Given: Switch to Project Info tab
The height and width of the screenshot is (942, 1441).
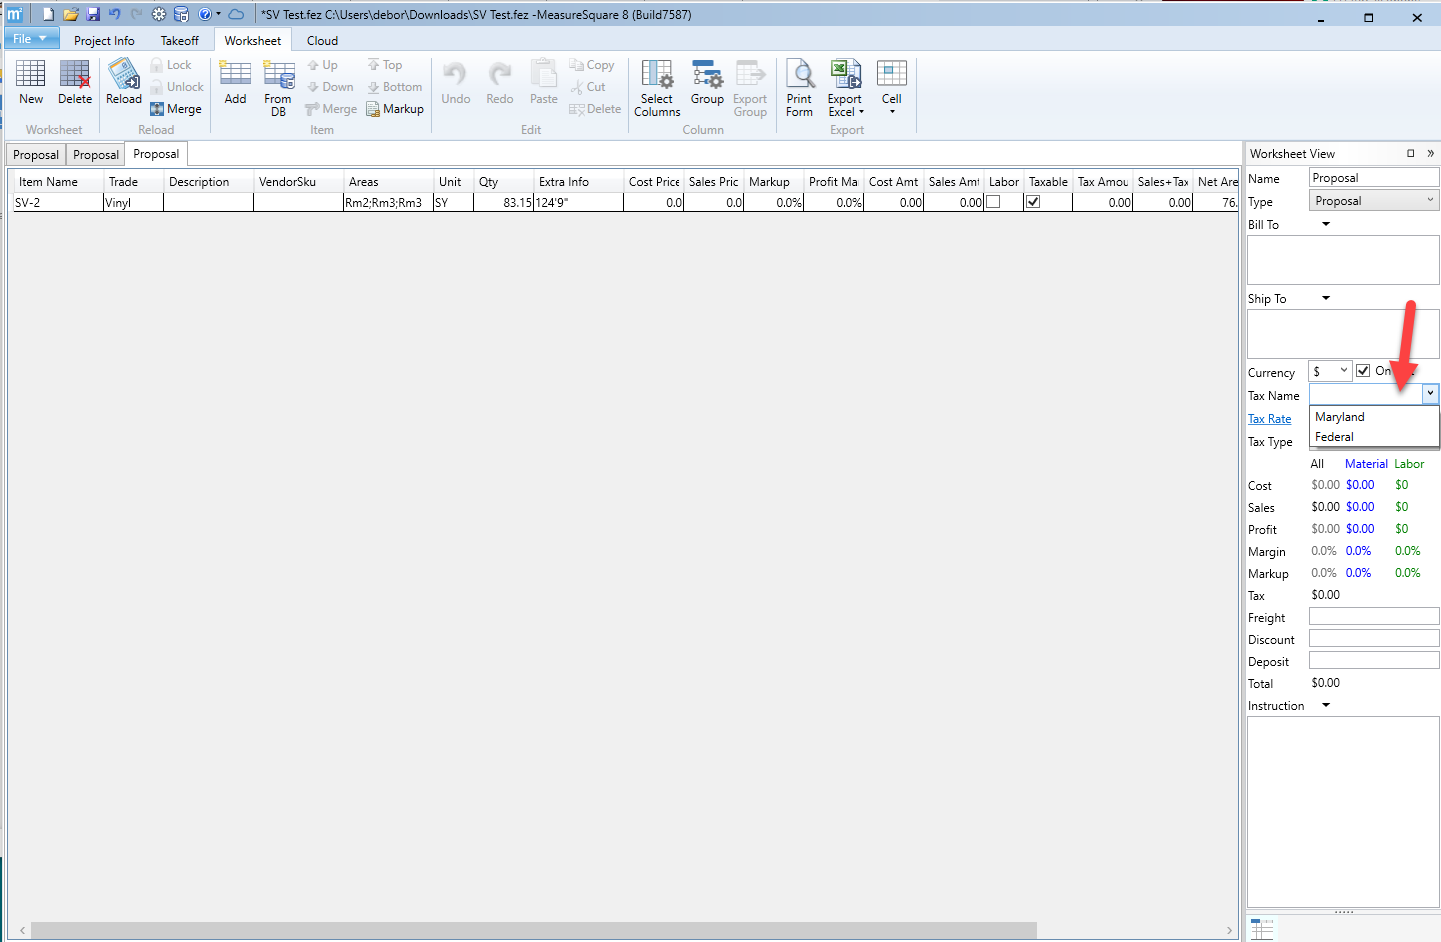Looking at the screenshot, I should [x=104, y=40].
